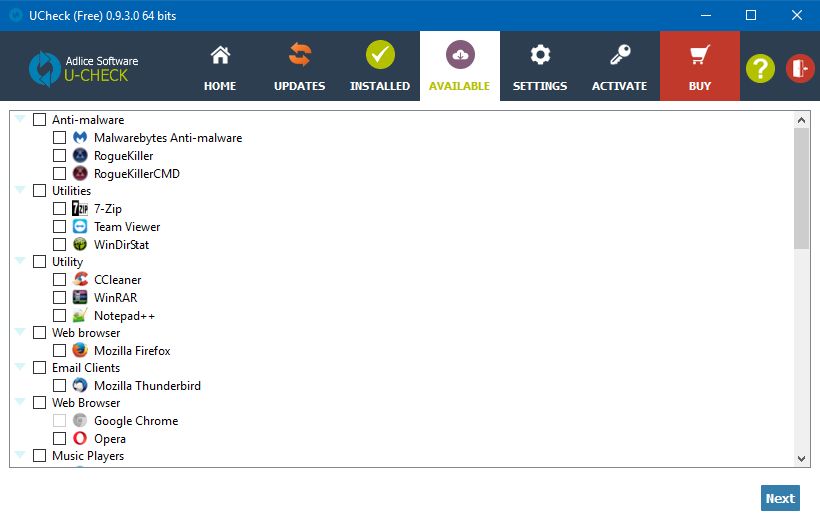Image resolution: width=820 pixels, height=531 pixels.
Task: Click the scrollbar up arrow
Action: pos(801,120)
